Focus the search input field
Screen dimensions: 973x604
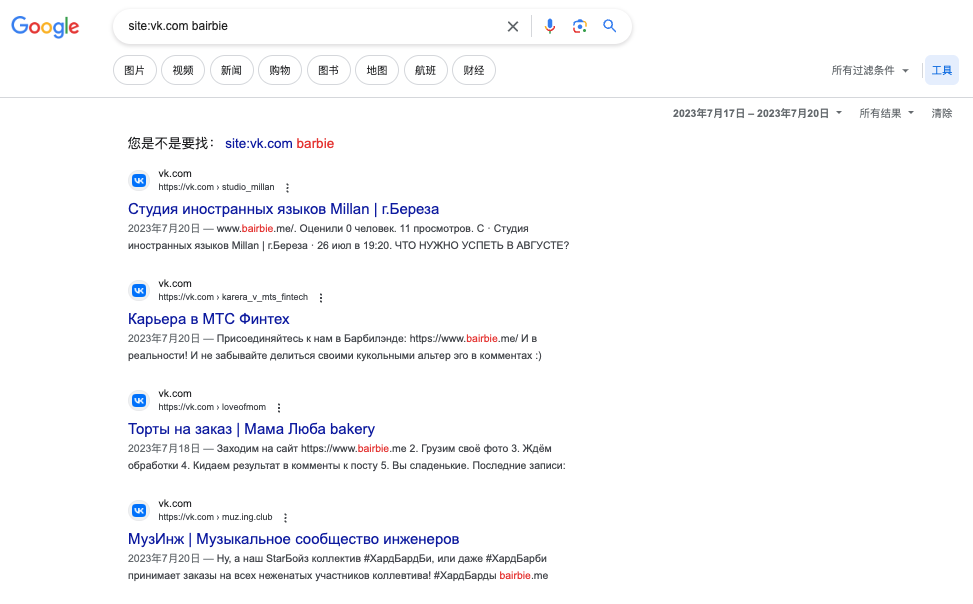point(310,27)
